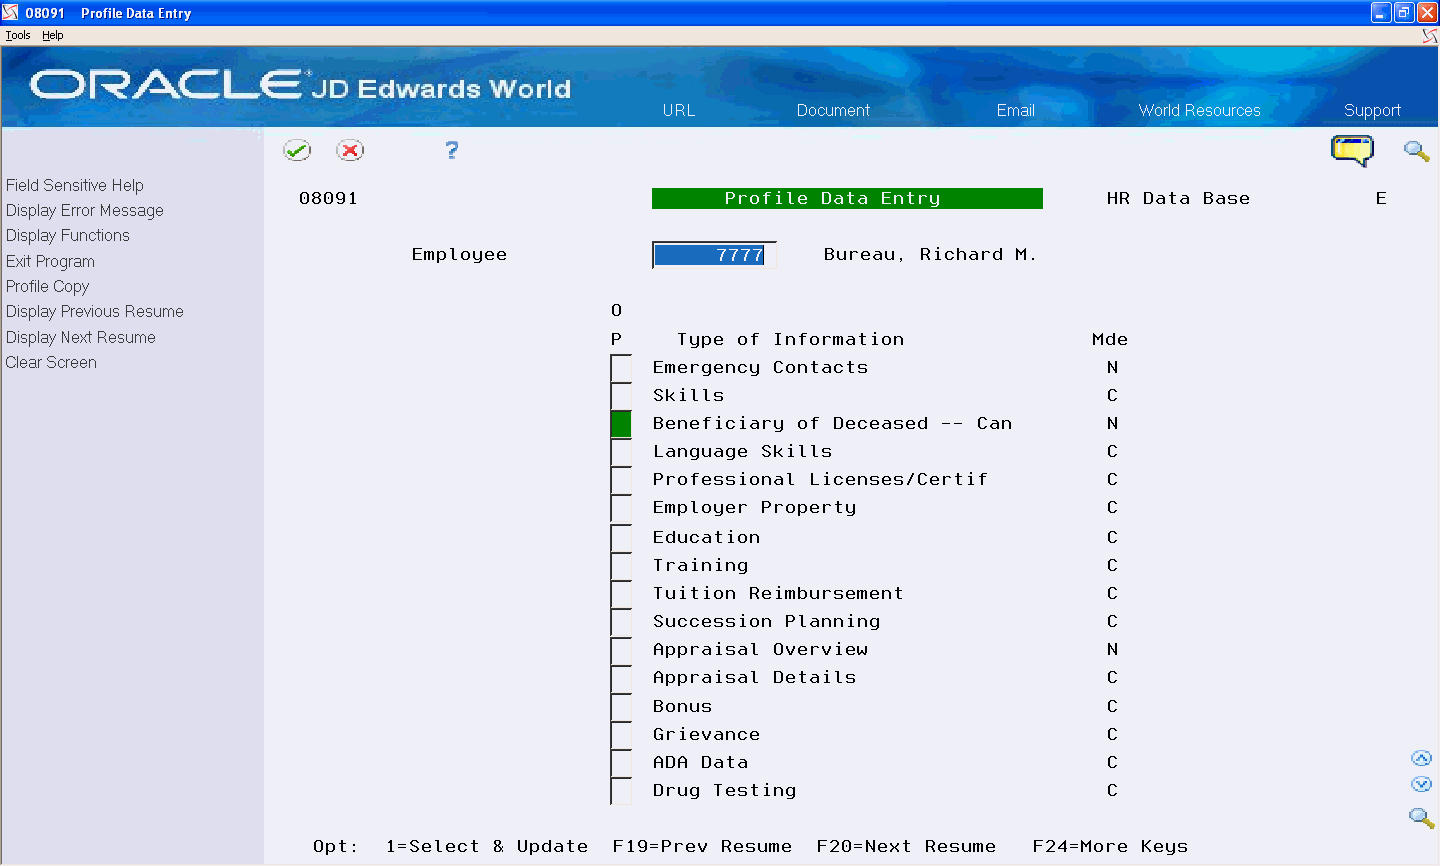Click the Appraisal Details row label

[x=754, y=678]
